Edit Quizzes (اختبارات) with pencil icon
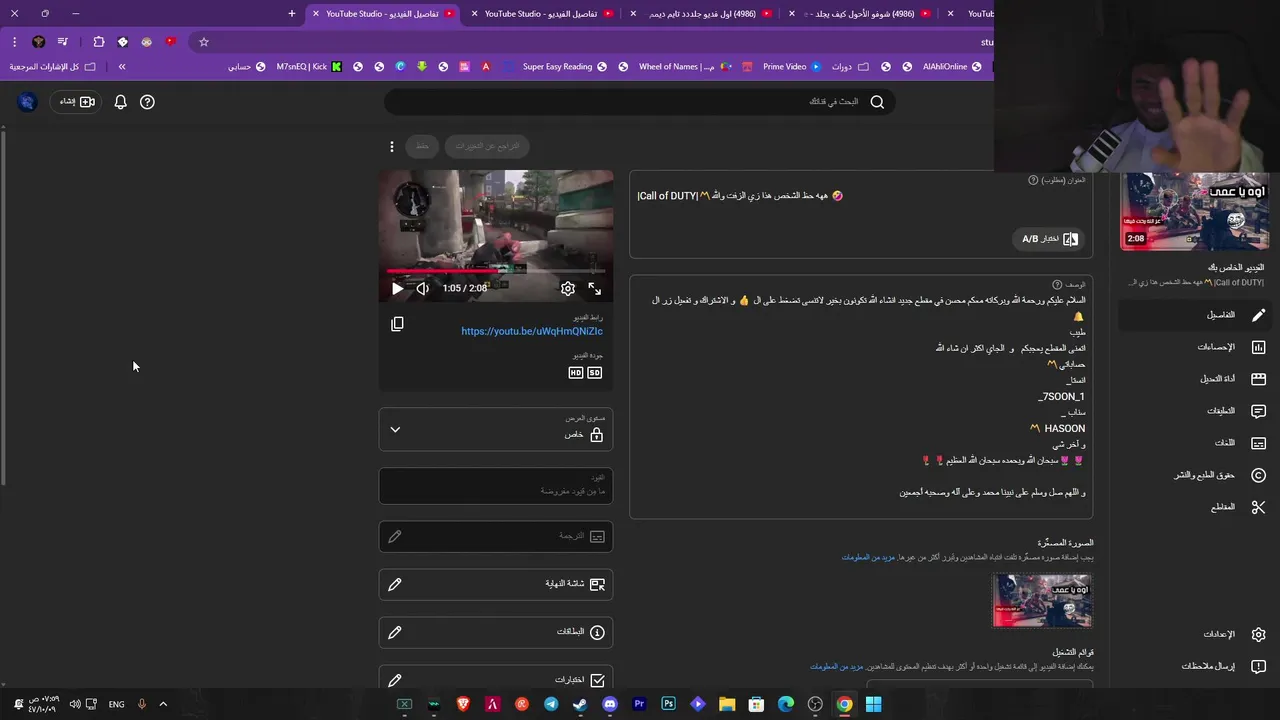The height and width of the screenshot is (720, 1280). (395, 680)
